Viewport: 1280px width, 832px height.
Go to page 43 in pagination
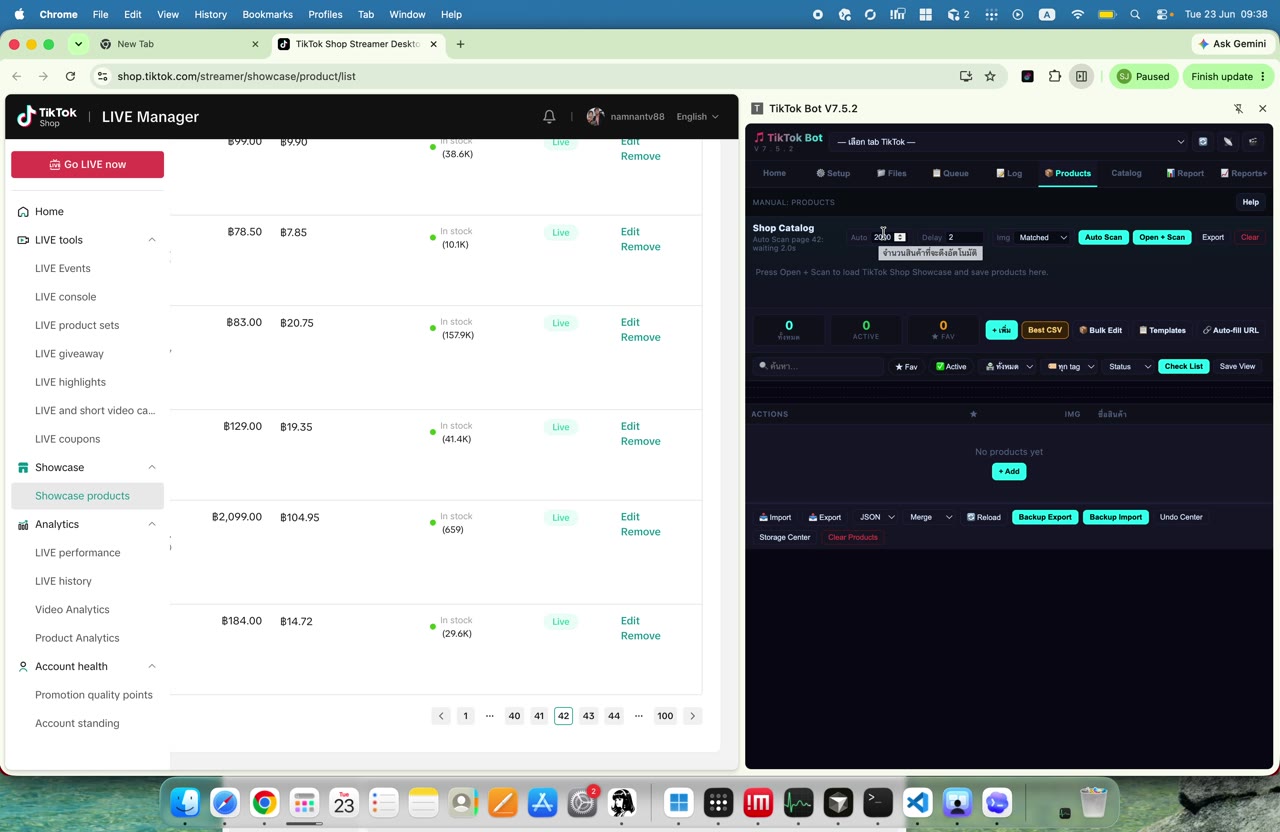(x=588, y=716)
